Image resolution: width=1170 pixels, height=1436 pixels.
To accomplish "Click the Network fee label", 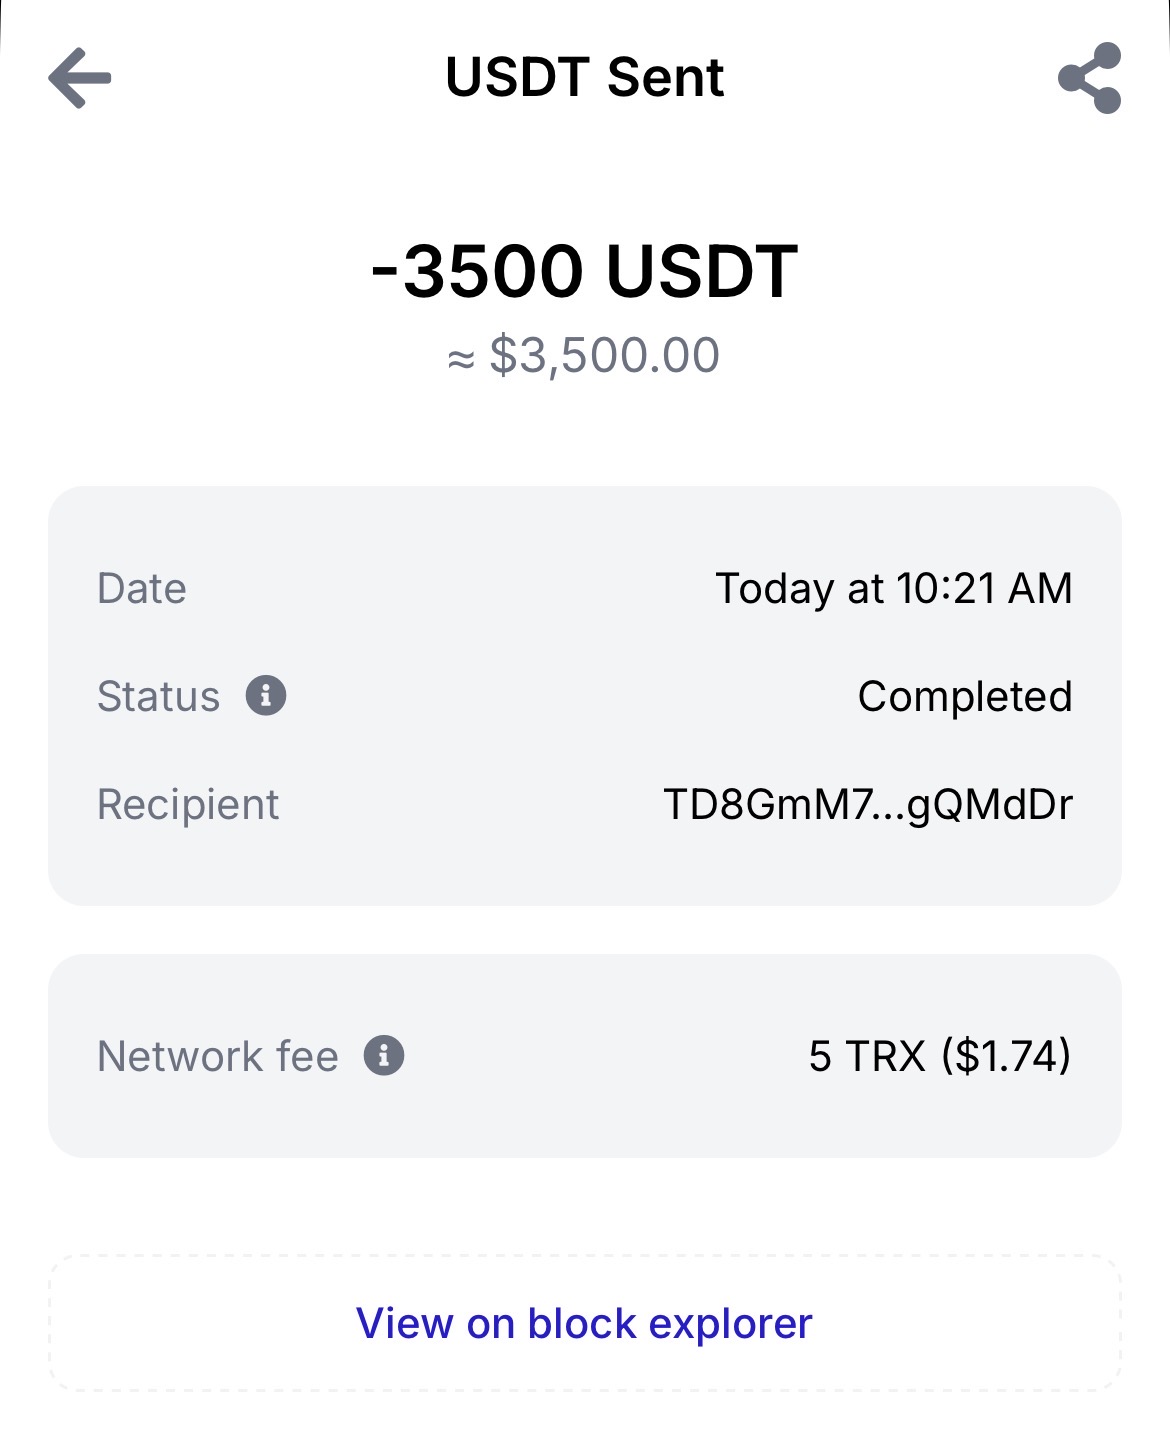I will point(218,1056).
